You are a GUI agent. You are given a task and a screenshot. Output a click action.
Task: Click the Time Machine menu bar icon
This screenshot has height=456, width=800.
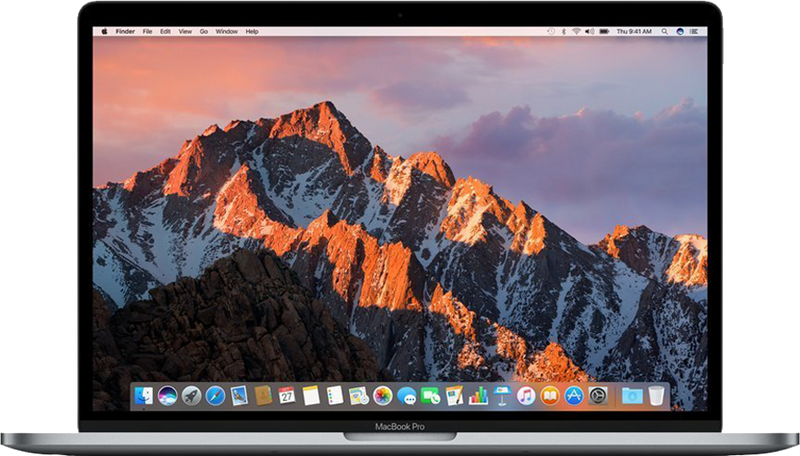(551, 31)
